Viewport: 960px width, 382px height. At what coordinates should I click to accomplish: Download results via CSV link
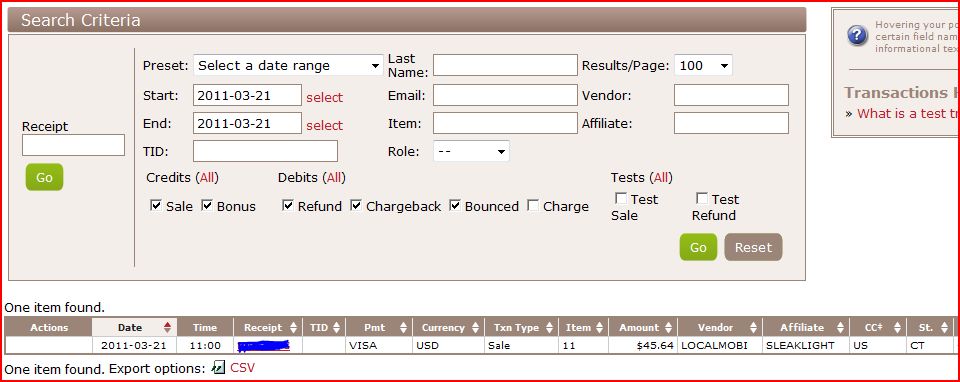242,368
